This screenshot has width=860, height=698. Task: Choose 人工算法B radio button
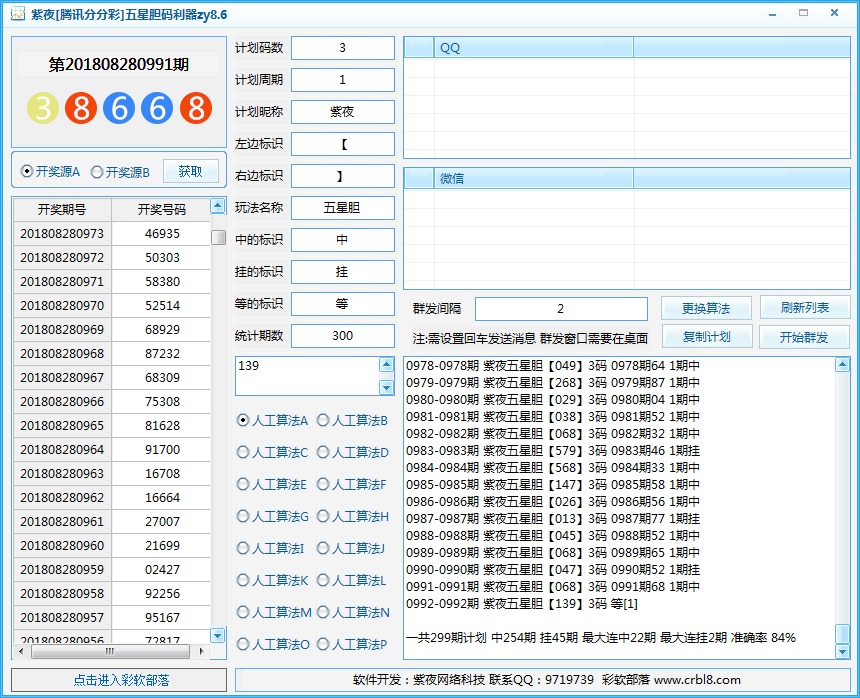click(x=323, y=421)
